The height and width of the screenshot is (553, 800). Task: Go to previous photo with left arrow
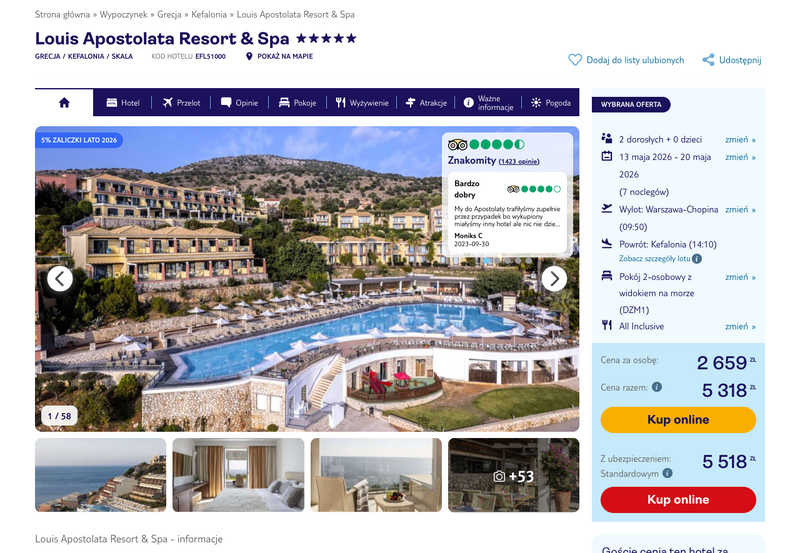60,279
